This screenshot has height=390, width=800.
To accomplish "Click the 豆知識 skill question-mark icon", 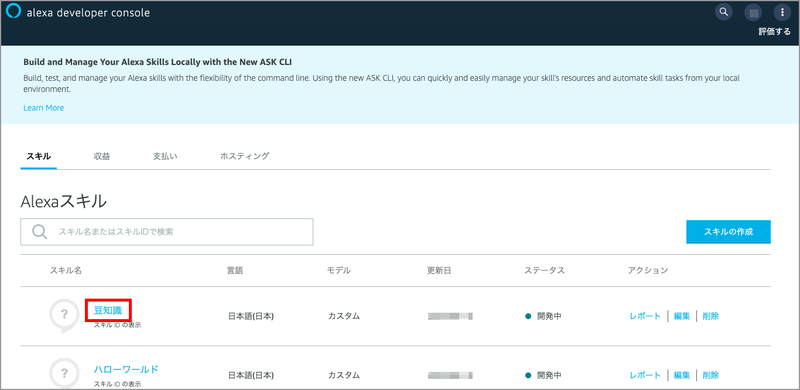I will 64,314.
